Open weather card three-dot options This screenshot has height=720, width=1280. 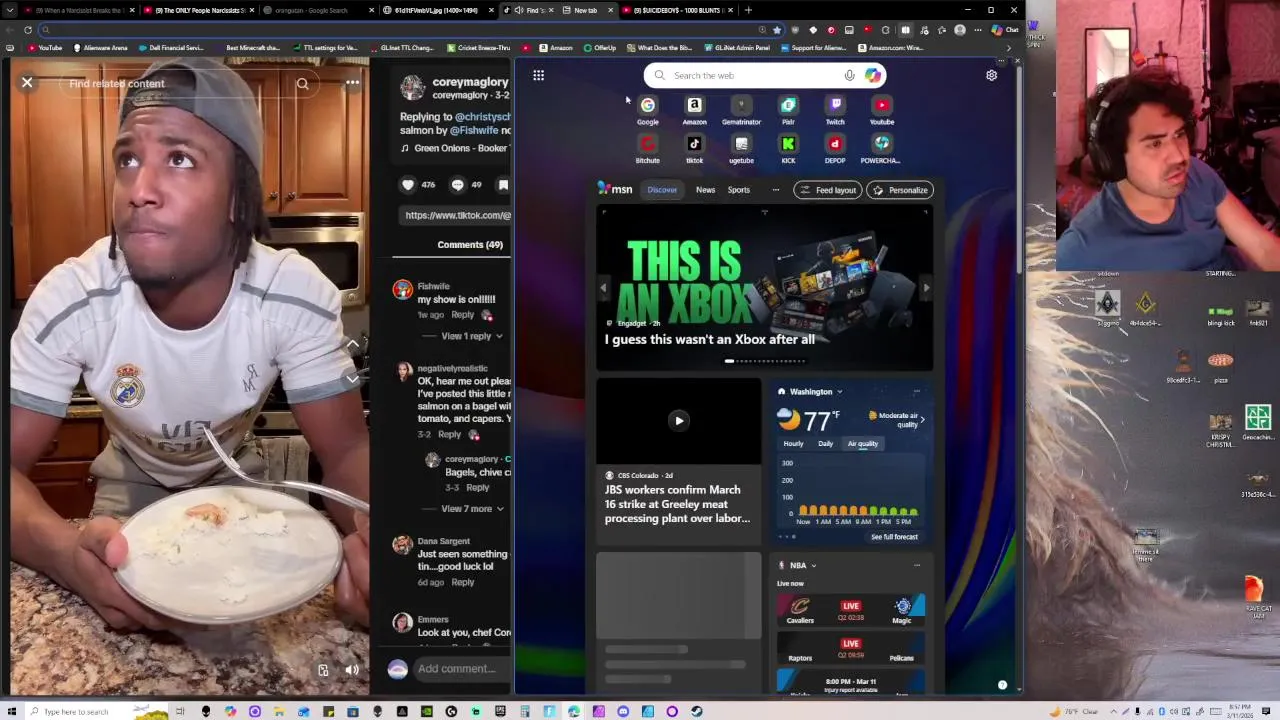(917, 392)
